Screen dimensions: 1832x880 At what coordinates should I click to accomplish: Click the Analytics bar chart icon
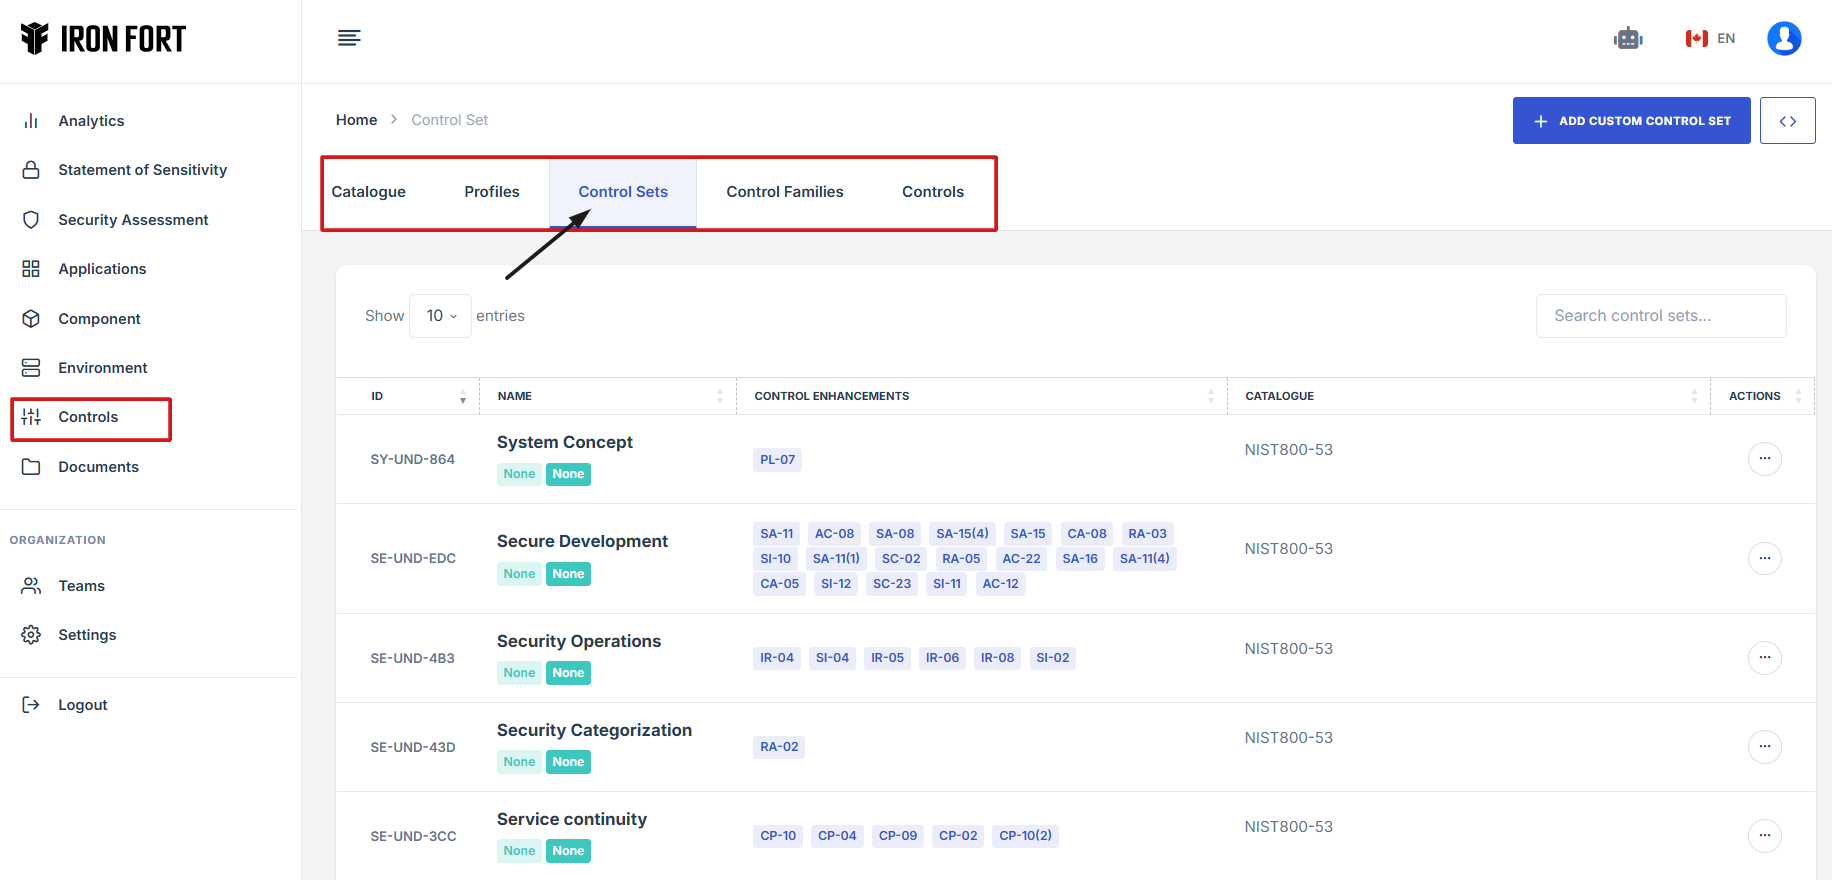click(x=31, y=121)
